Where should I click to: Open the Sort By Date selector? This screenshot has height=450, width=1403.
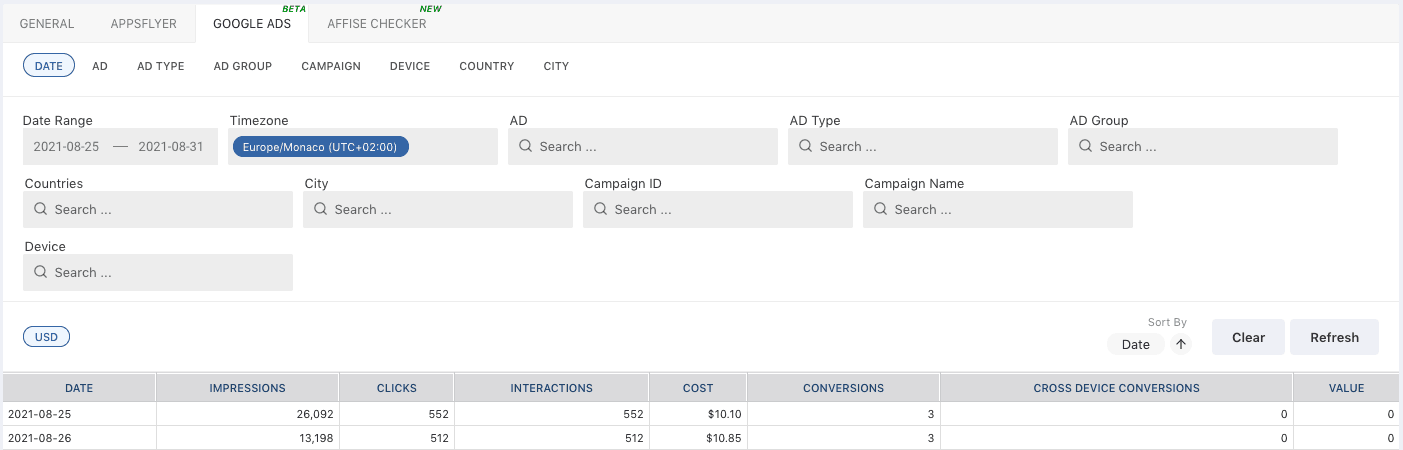click(1136, 344)
